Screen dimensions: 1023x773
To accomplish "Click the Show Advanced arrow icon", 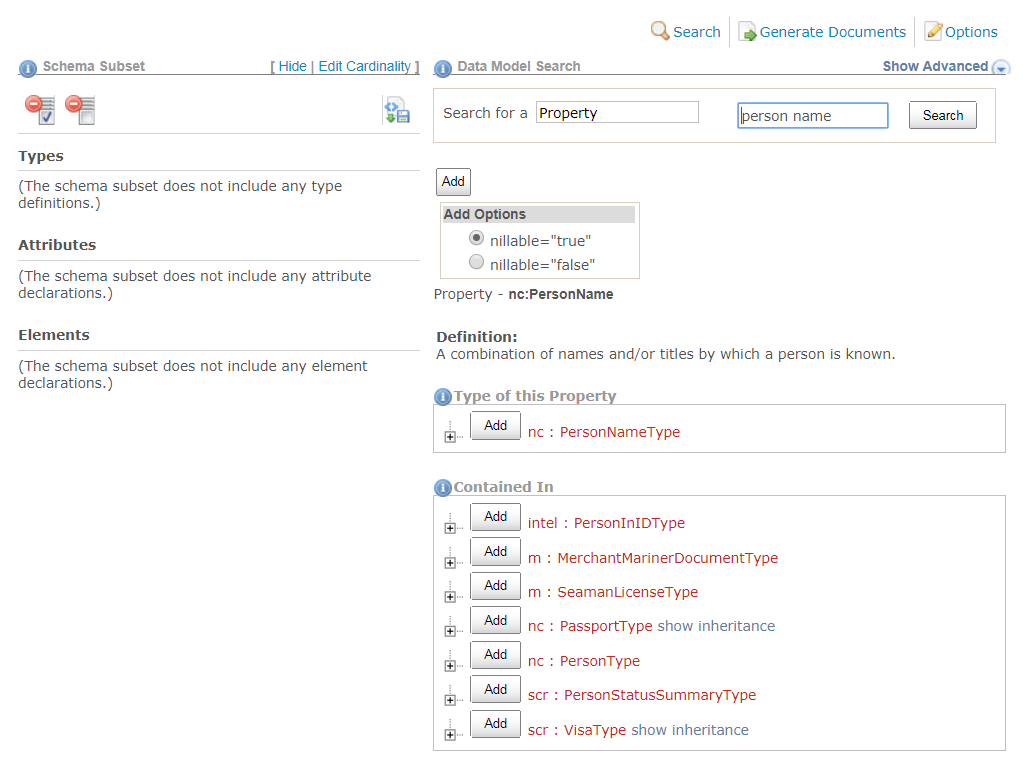I will coord(1001,68).
